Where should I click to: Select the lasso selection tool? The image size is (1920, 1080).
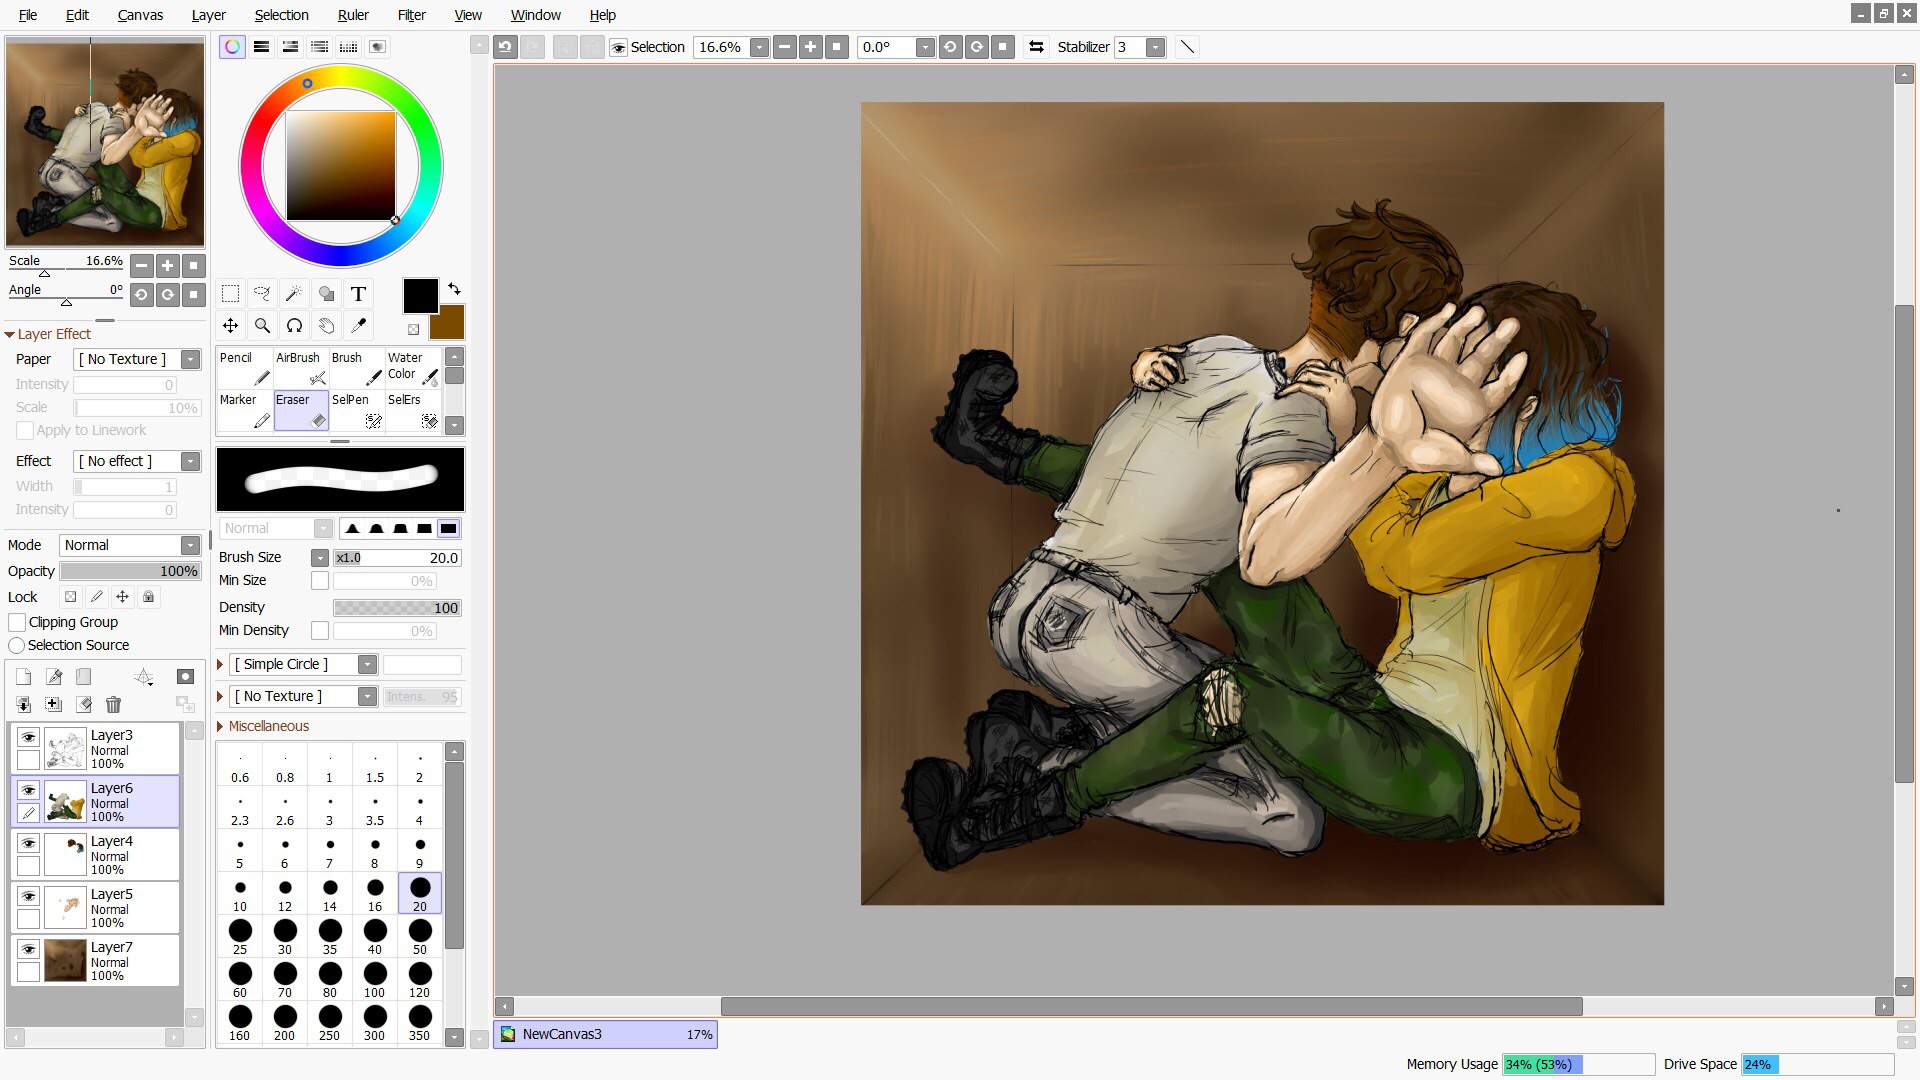coord(262,294)
